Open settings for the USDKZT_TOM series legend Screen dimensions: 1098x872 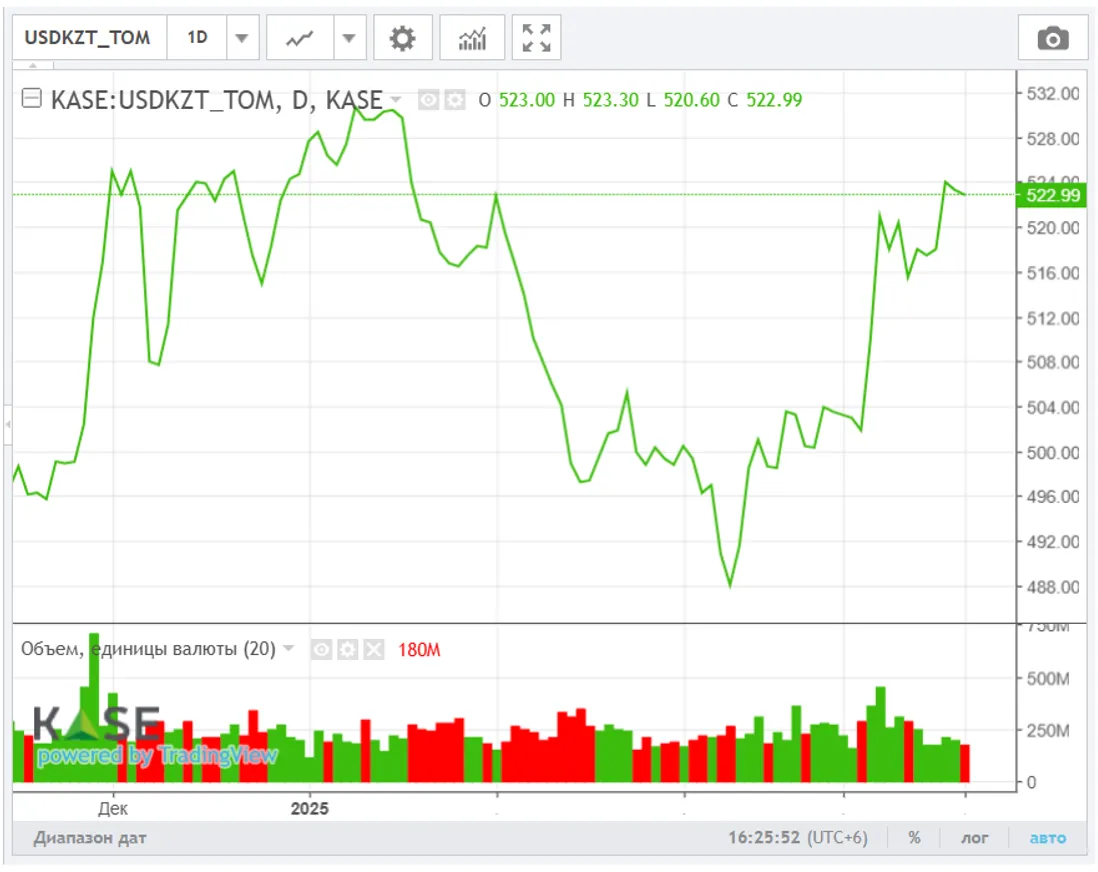(x=455, y=100)
